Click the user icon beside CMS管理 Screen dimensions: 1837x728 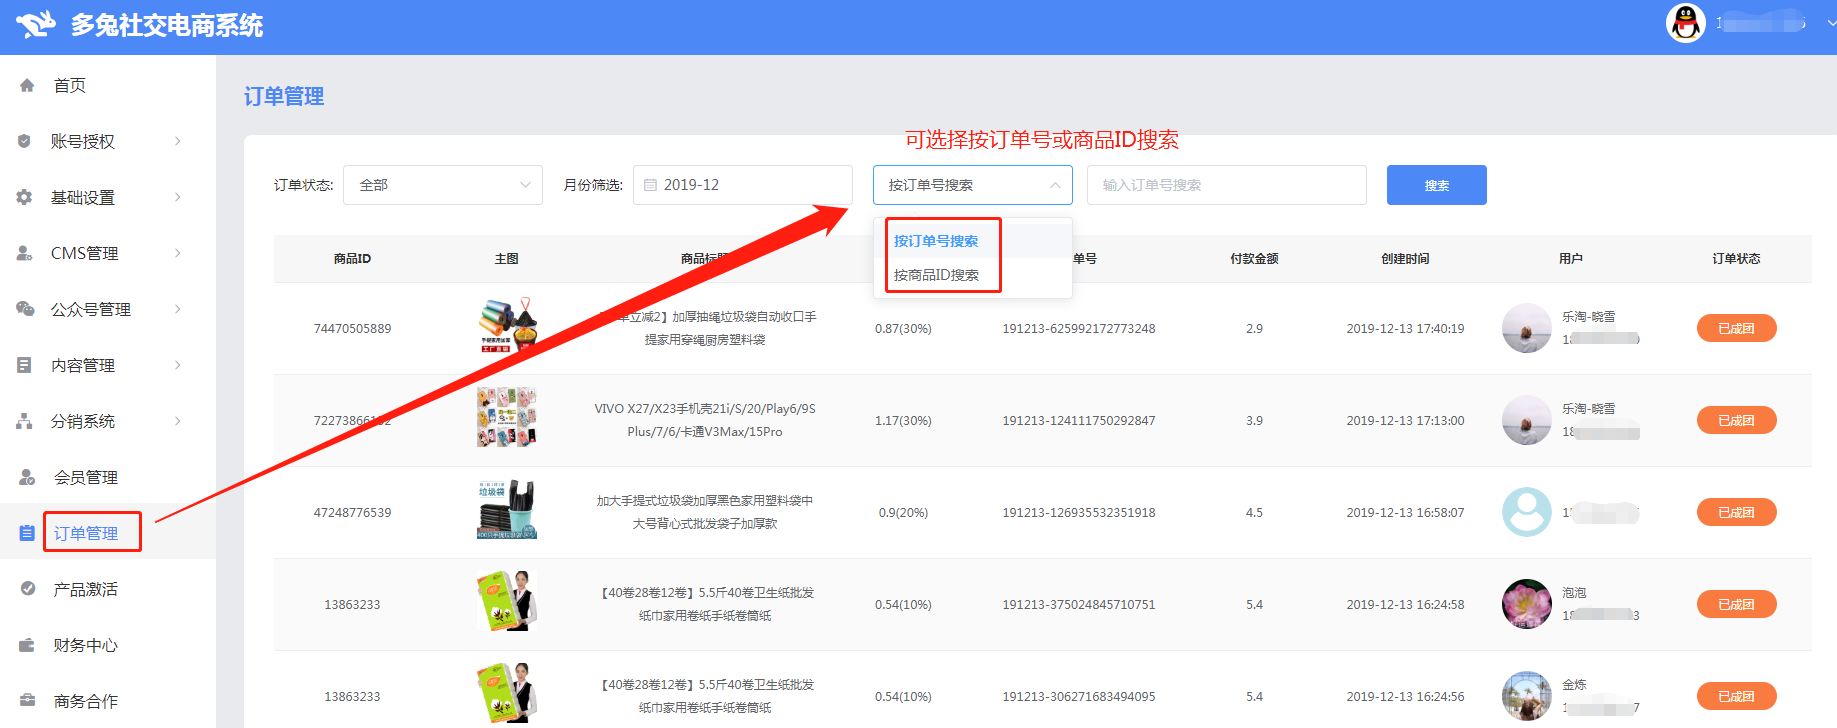24,253
